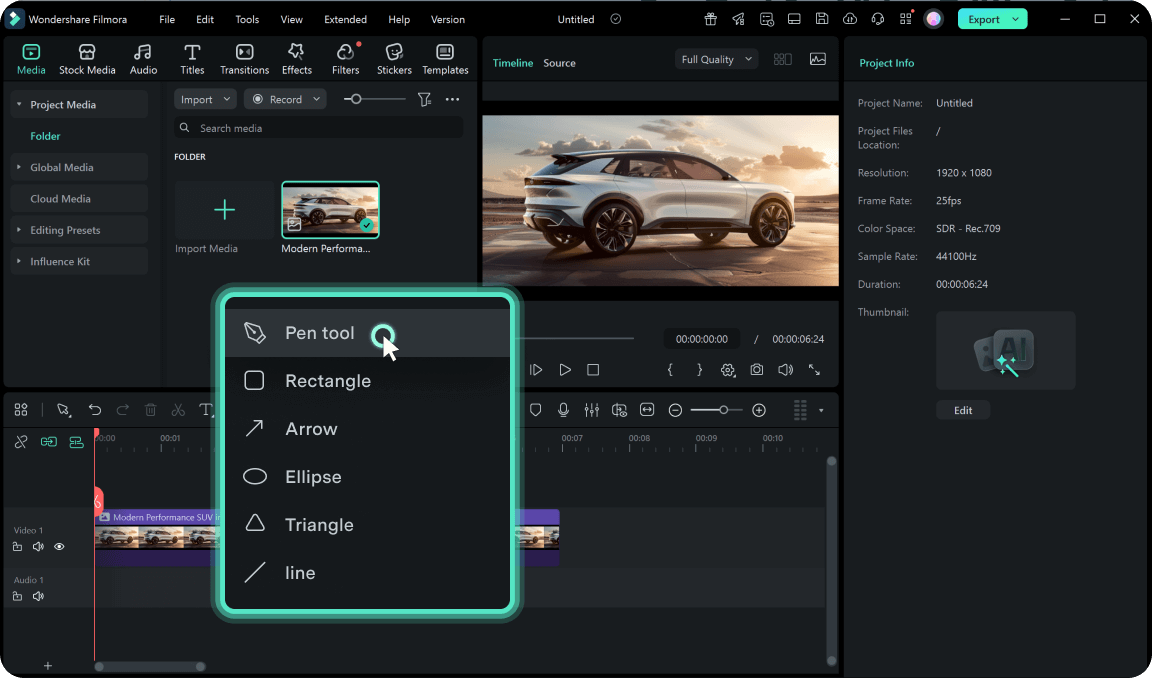The width and height of the screenshot is (1152, 678).
Task: Mute the Video 1 track
Action: pyautogui.click(x=38, y=547)
